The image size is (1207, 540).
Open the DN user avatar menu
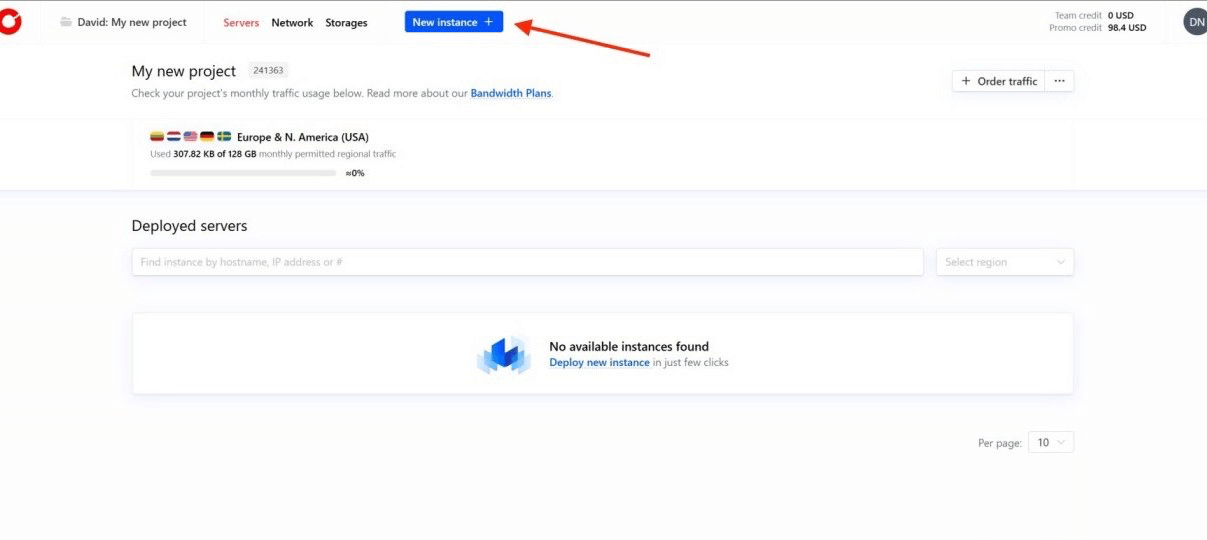tap(1195, 22)
